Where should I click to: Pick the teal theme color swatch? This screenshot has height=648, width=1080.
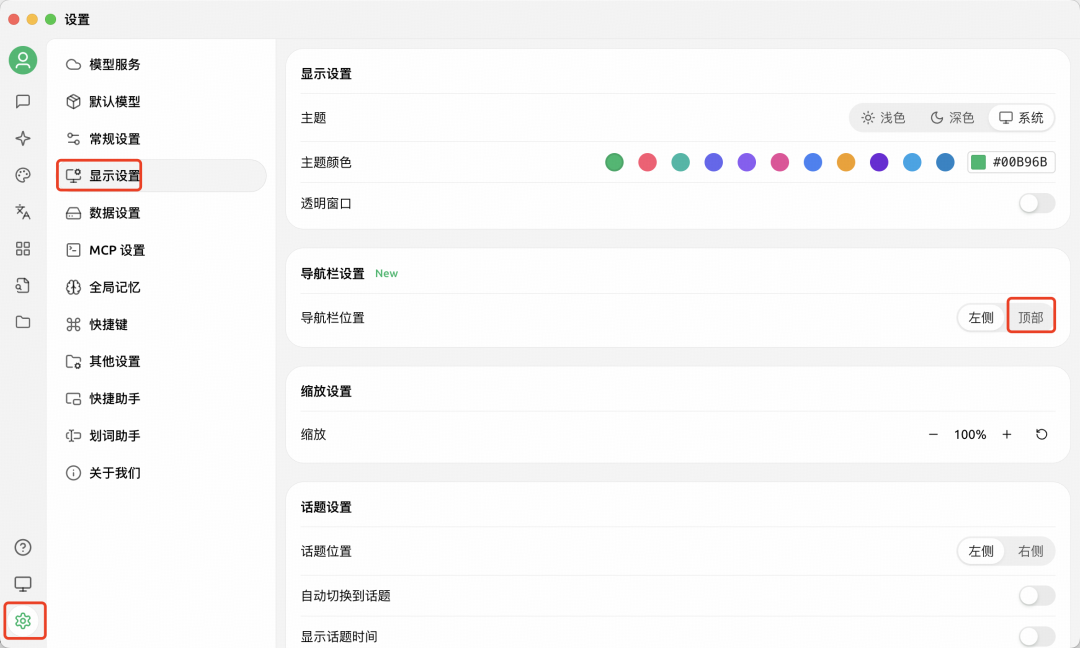681,162
